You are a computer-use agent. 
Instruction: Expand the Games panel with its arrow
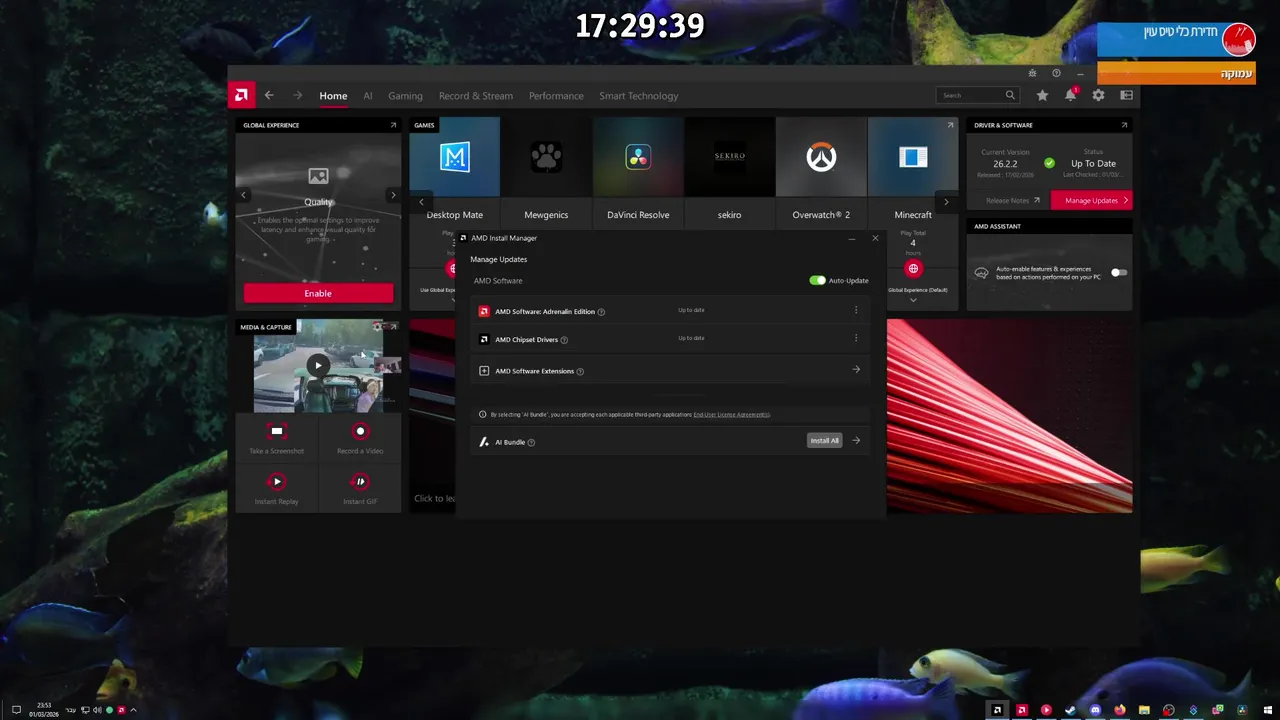click(x=950, y=125)
